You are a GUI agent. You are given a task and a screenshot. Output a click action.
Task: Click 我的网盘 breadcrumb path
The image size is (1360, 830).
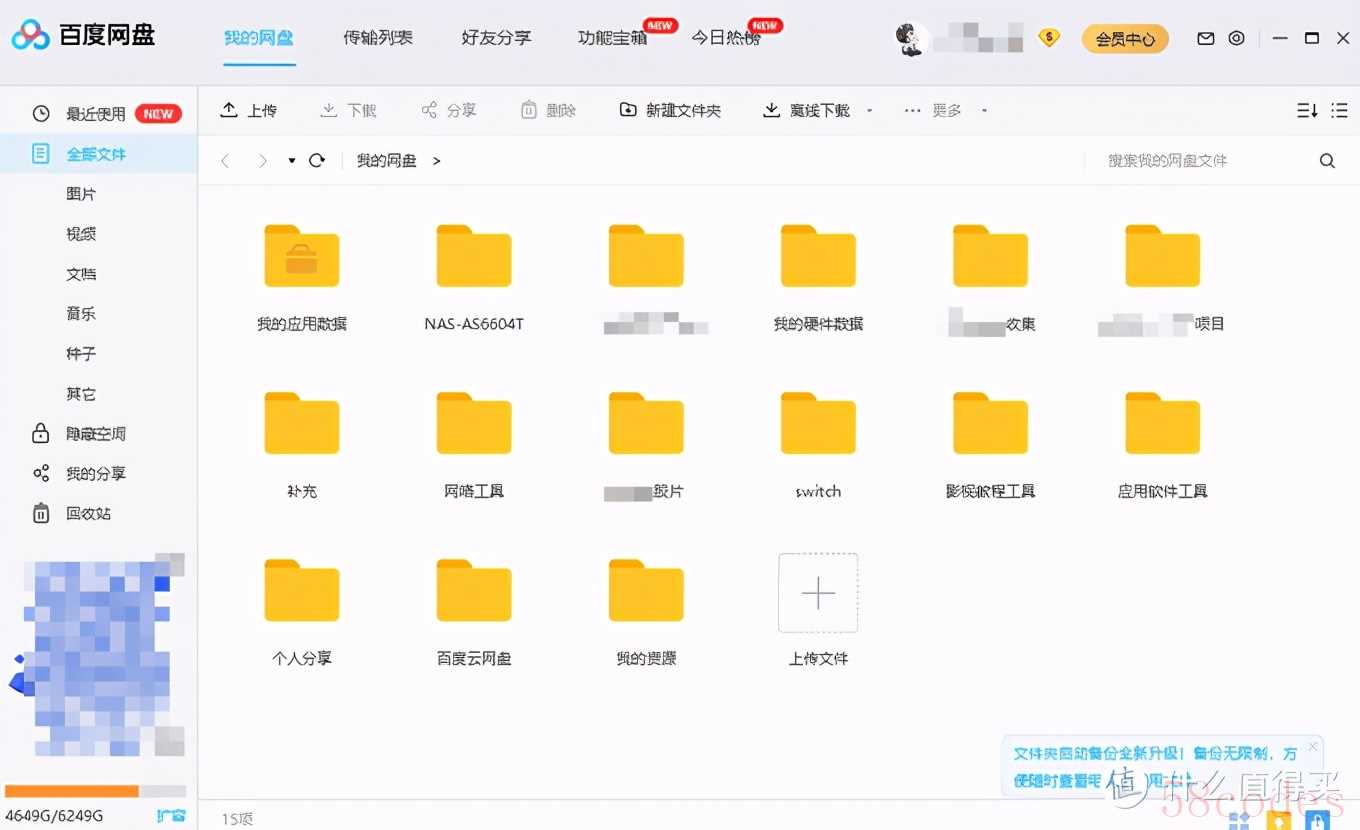point(387,160)
